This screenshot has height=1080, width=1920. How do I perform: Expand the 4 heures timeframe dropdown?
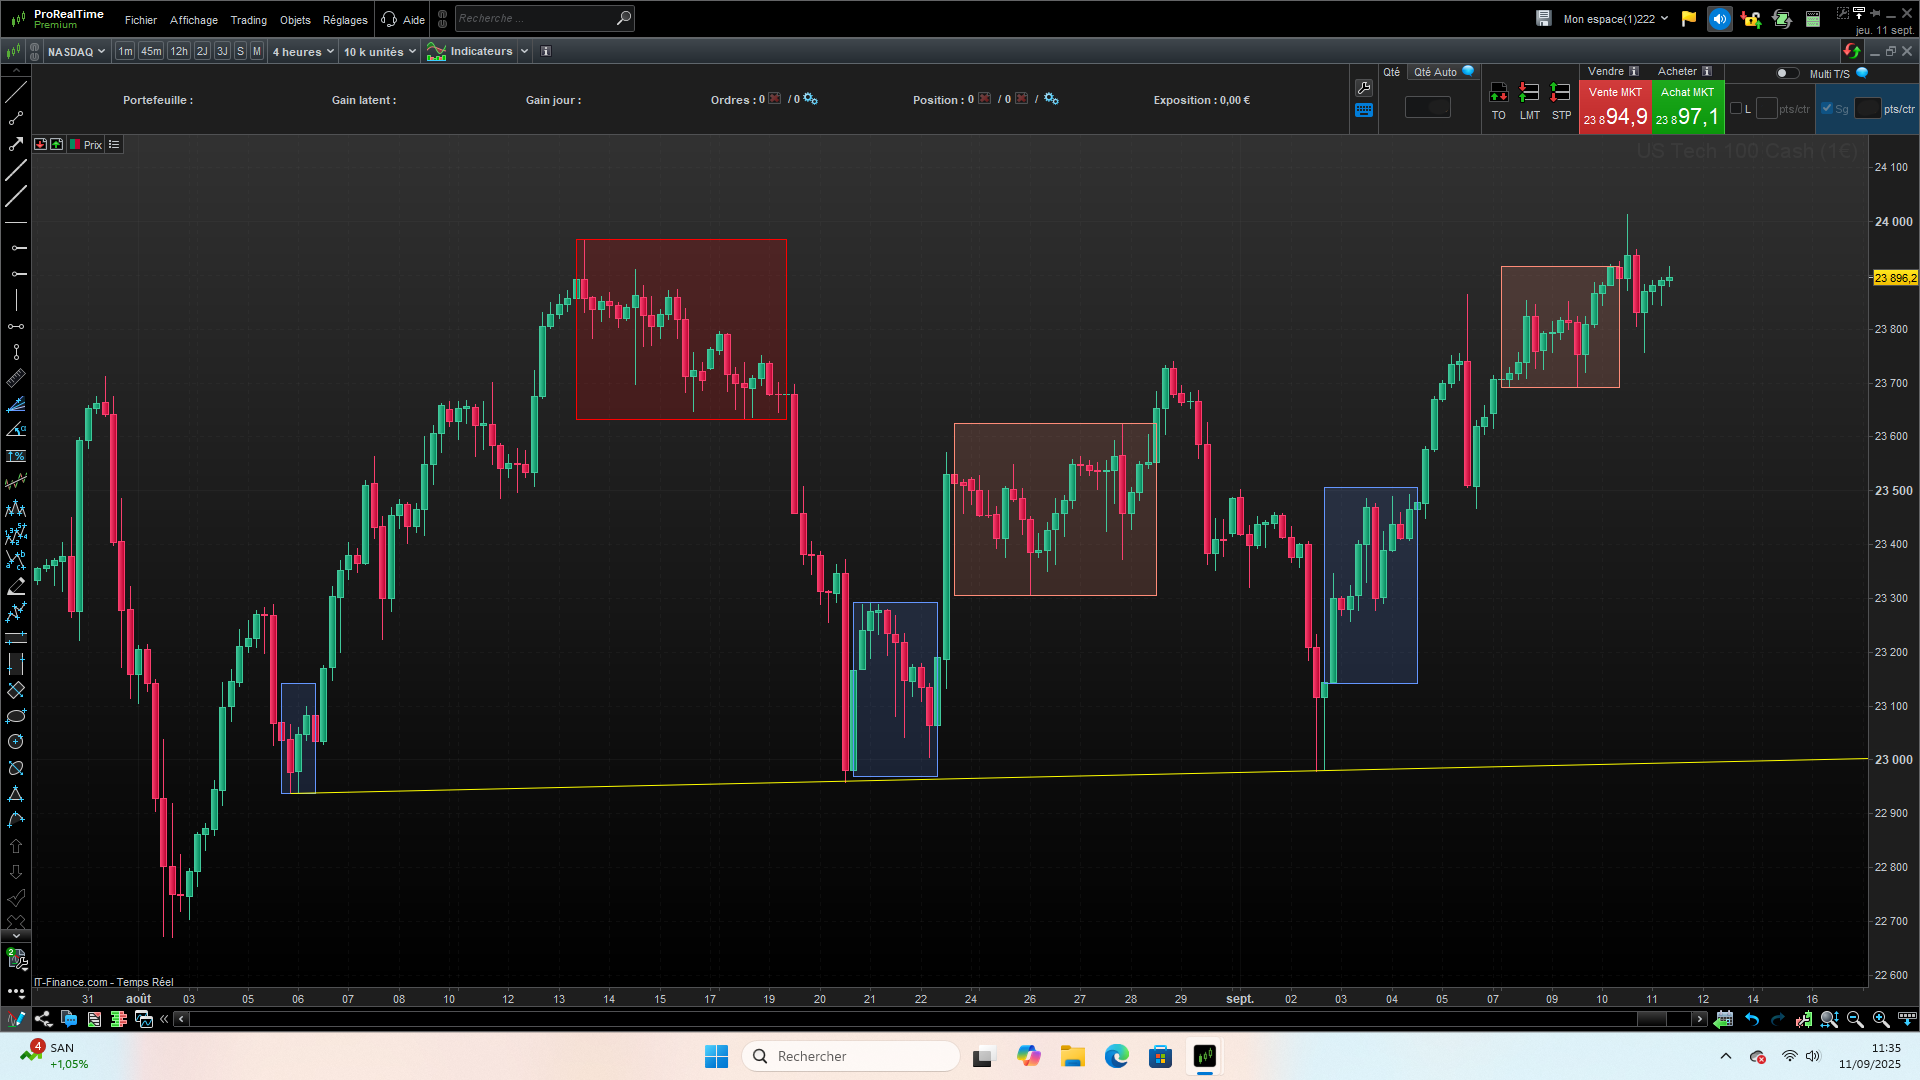303,52
